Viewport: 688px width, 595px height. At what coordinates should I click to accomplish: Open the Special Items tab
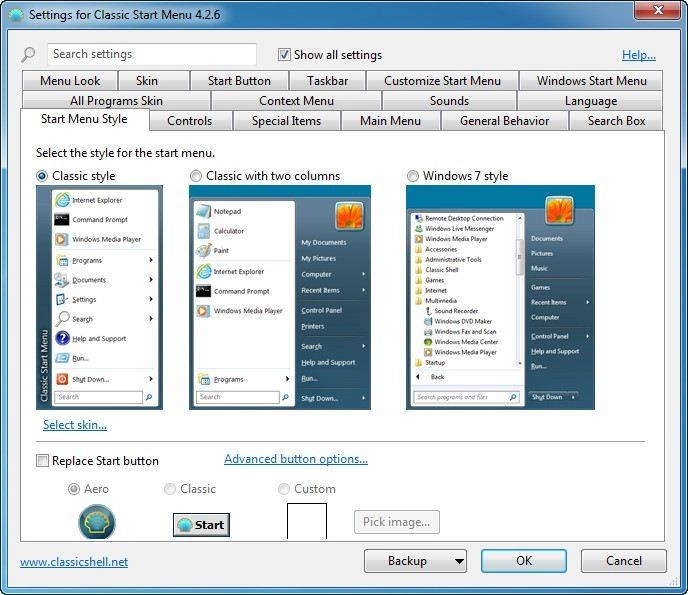(x=287, y=121)
